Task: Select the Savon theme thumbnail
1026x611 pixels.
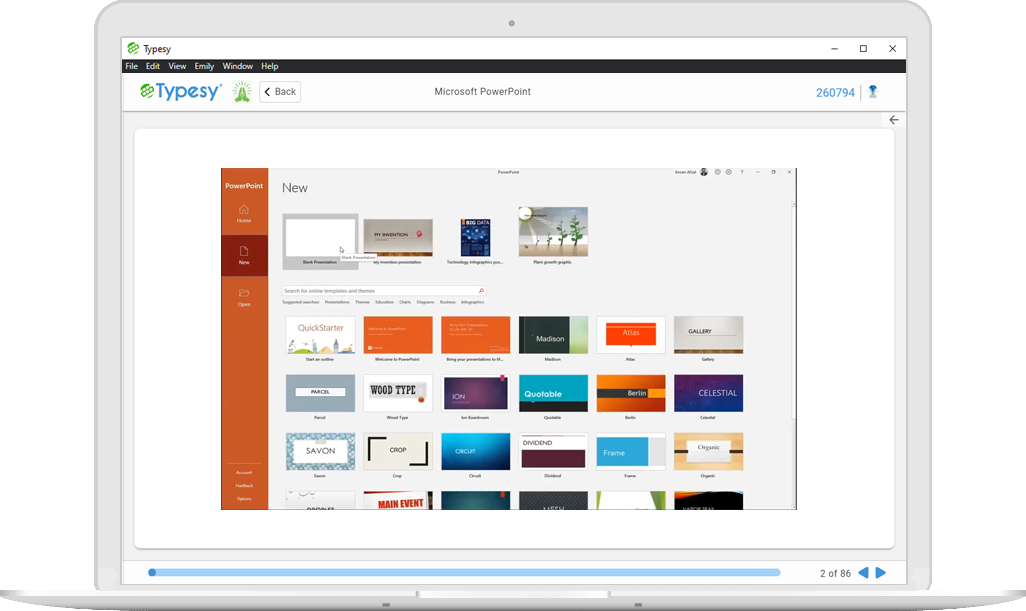Action: [x=320, y=451]
